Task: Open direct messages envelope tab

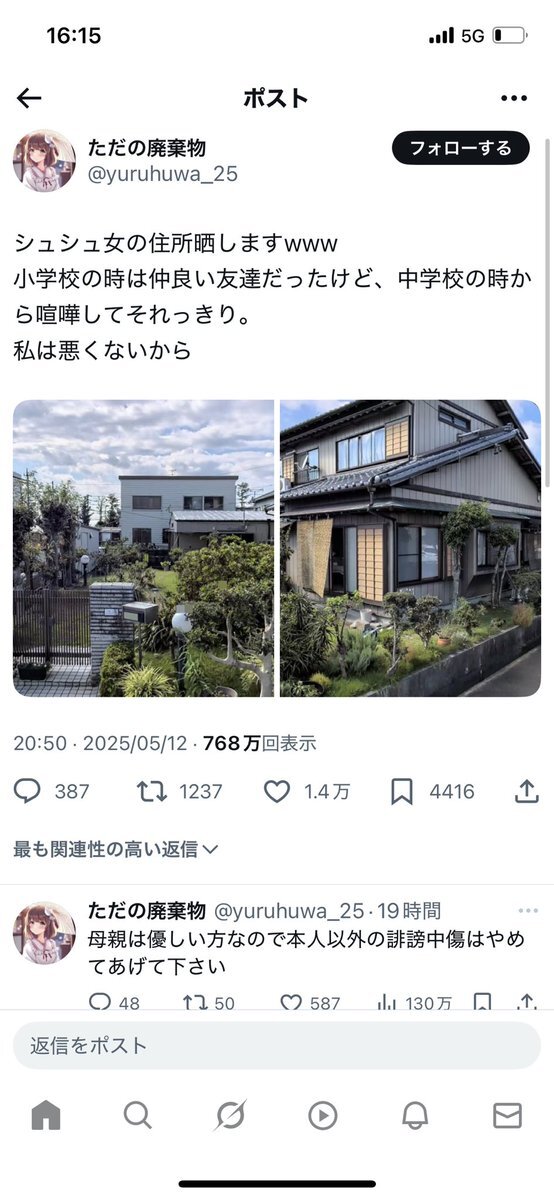Action: click(x=507, y=1116)
